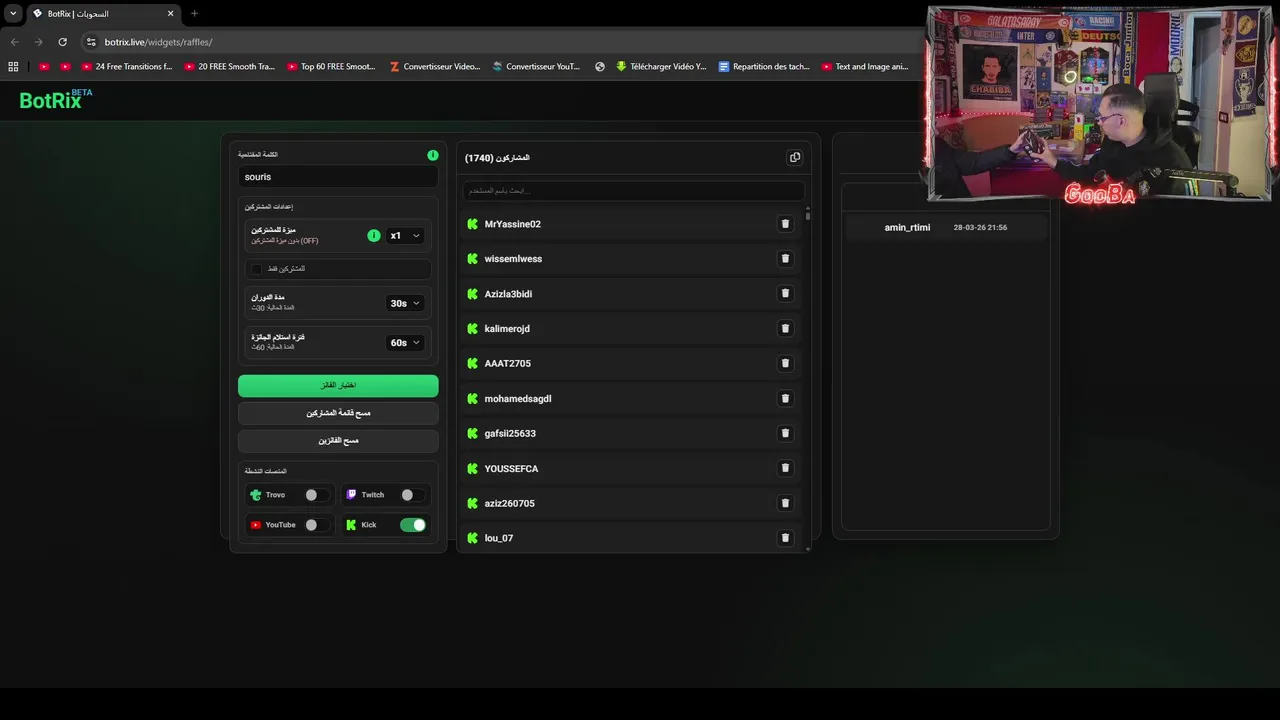This screenshot has width=1280, height=720.
Task: Click the BotRix BETA logo
Action: pyautogui.click(x=55, y=99)
